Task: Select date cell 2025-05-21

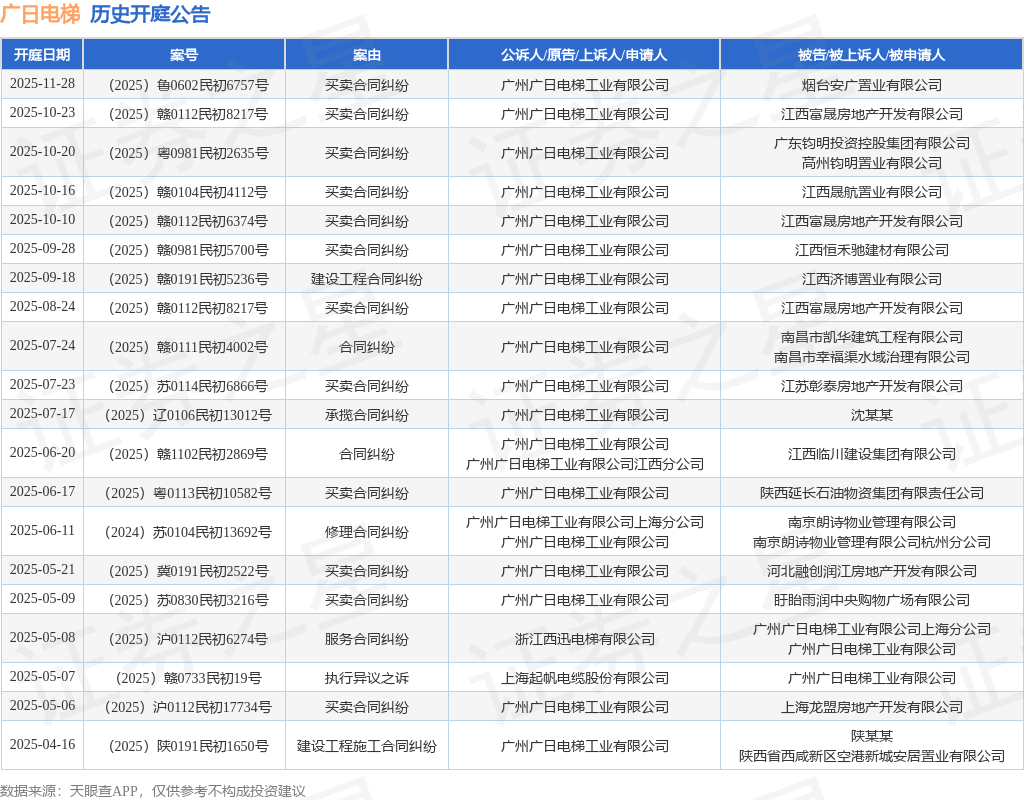Action: (42, 569)
